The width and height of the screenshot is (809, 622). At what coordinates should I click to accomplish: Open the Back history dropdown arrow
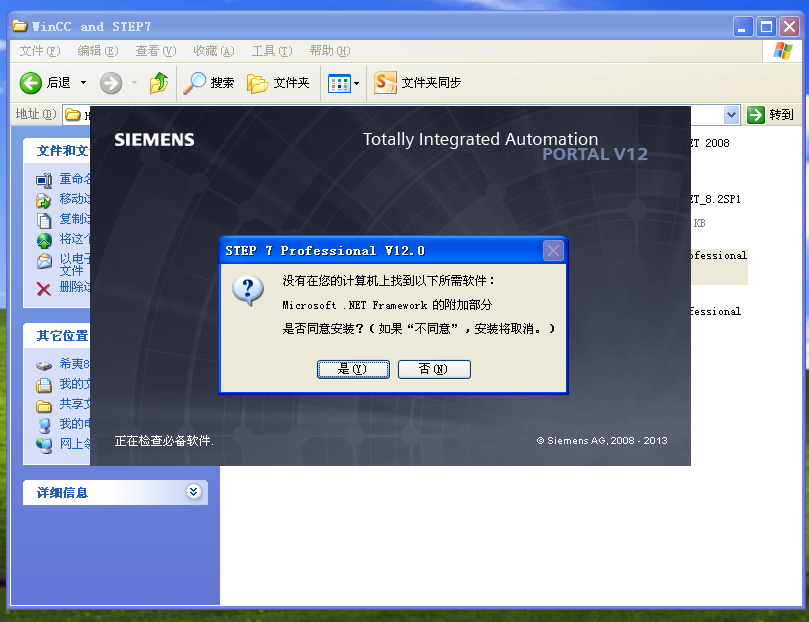(83, 83)
